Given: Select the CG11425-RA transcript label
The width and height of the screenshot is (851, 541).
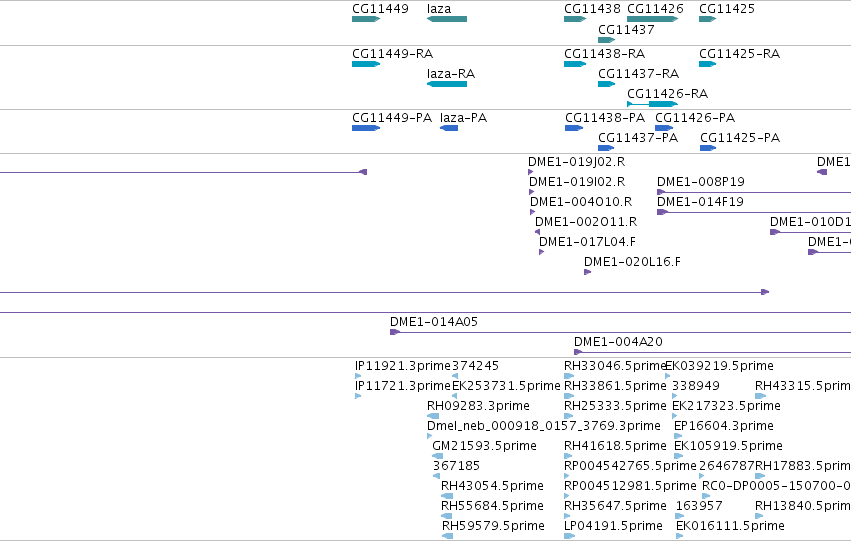Looking at the screenshot, I should click(739, 54).
